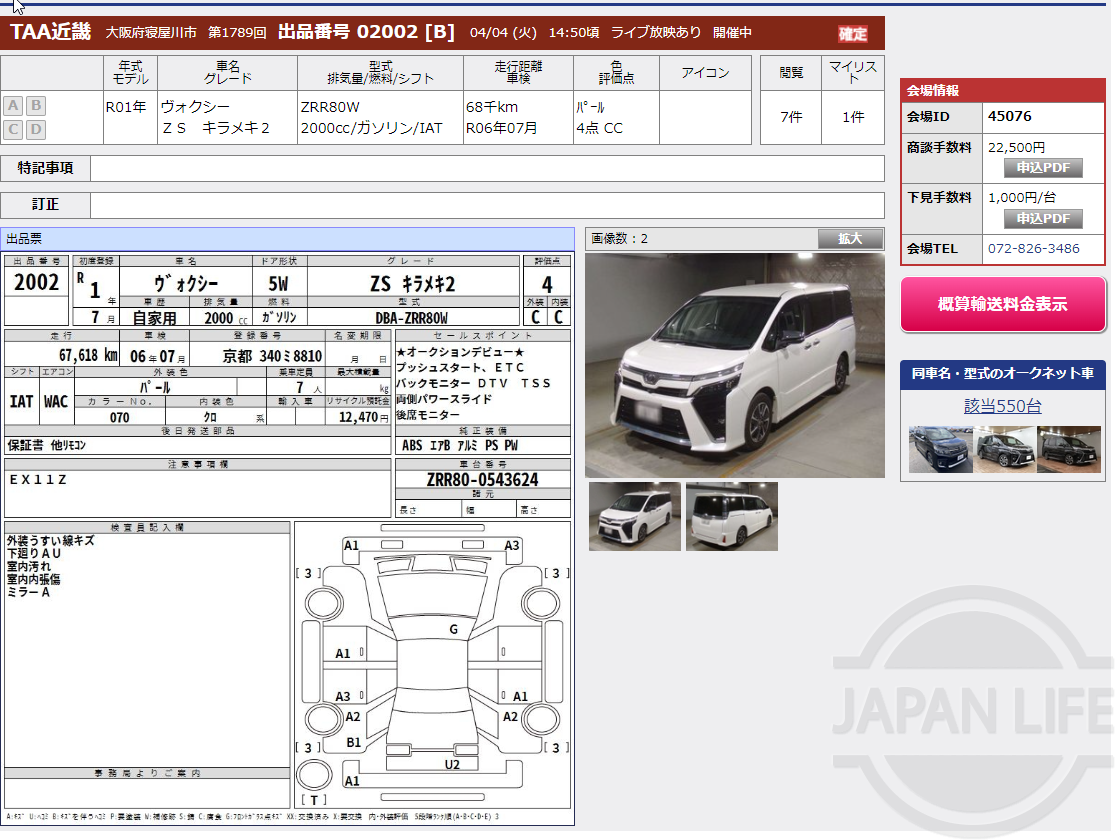Screen dimensions: 1115x840
Task: Select the "A" photo view button
Action: (13, 105)
